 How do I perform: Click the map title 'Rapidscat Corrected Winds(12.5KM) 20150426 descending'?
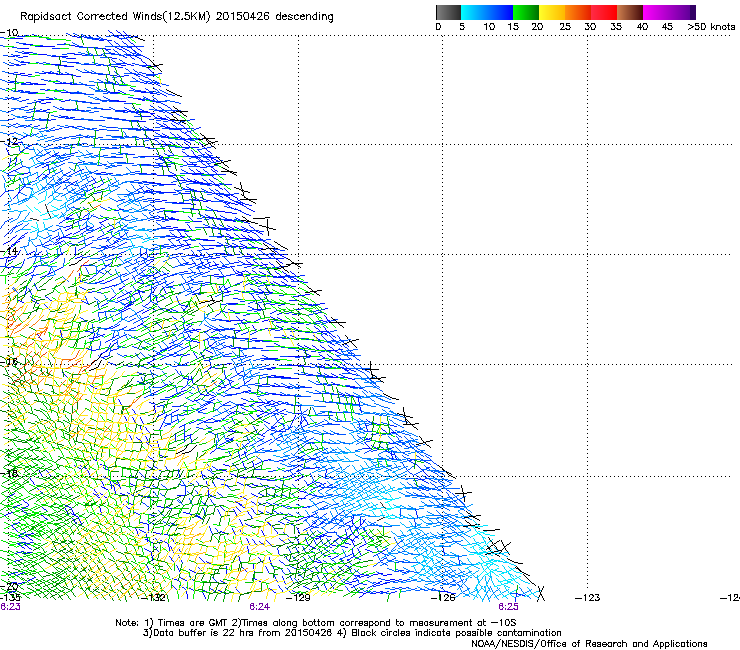(177, 17)
